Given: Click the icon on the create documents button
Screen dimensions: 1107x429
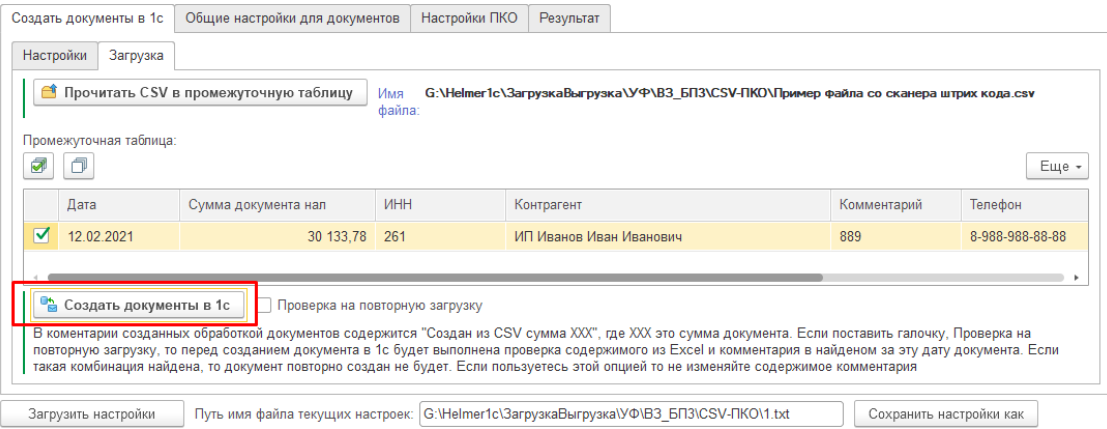Looking at the screenshot, I should coord(49,306).
